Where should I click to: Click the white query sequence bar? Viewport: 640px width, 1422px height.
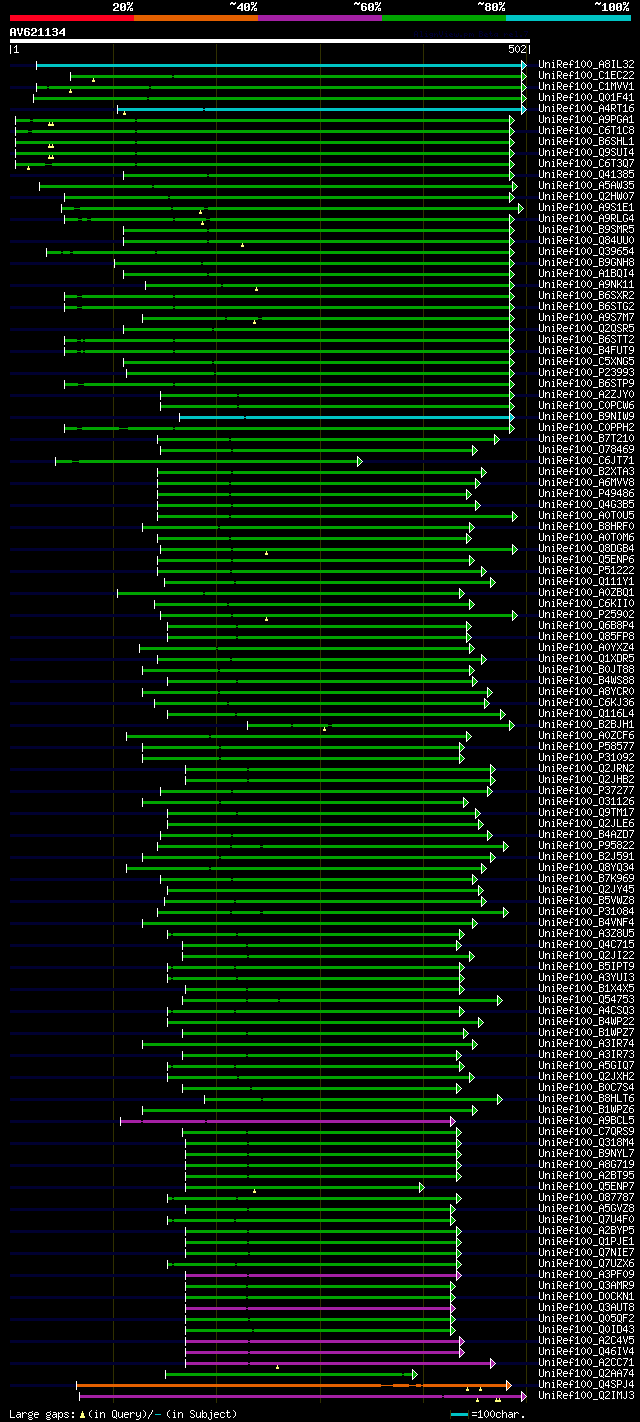(269, 41)
